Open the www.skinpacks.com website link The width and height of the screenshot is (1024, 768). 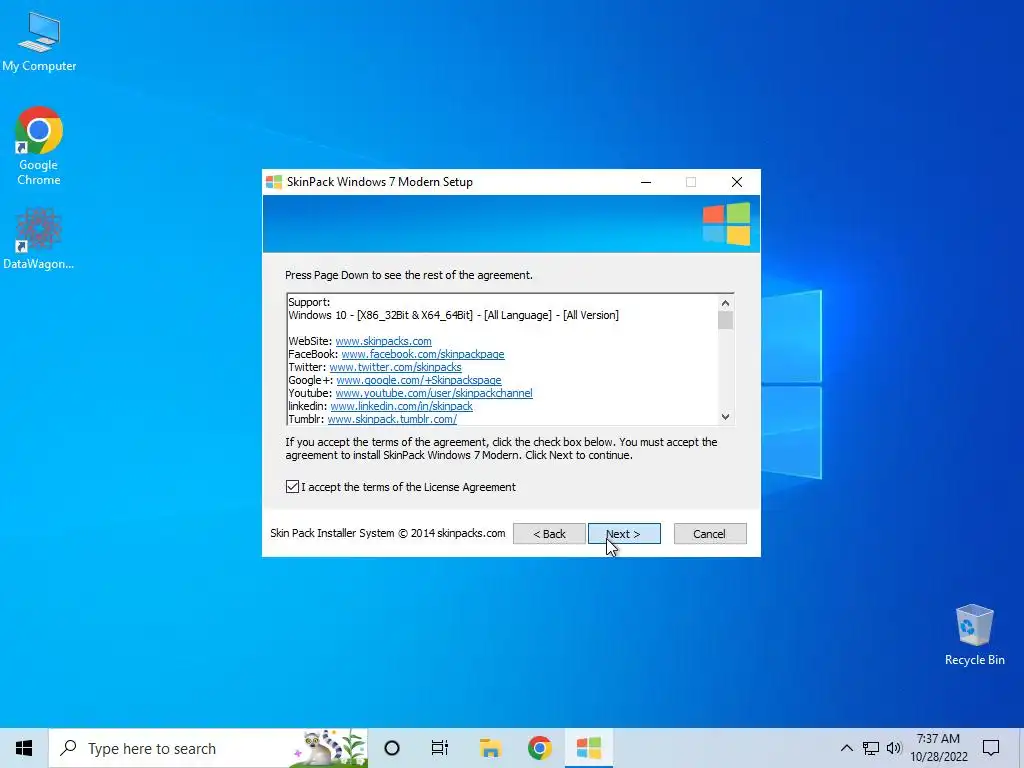click(x=383, y=341)
